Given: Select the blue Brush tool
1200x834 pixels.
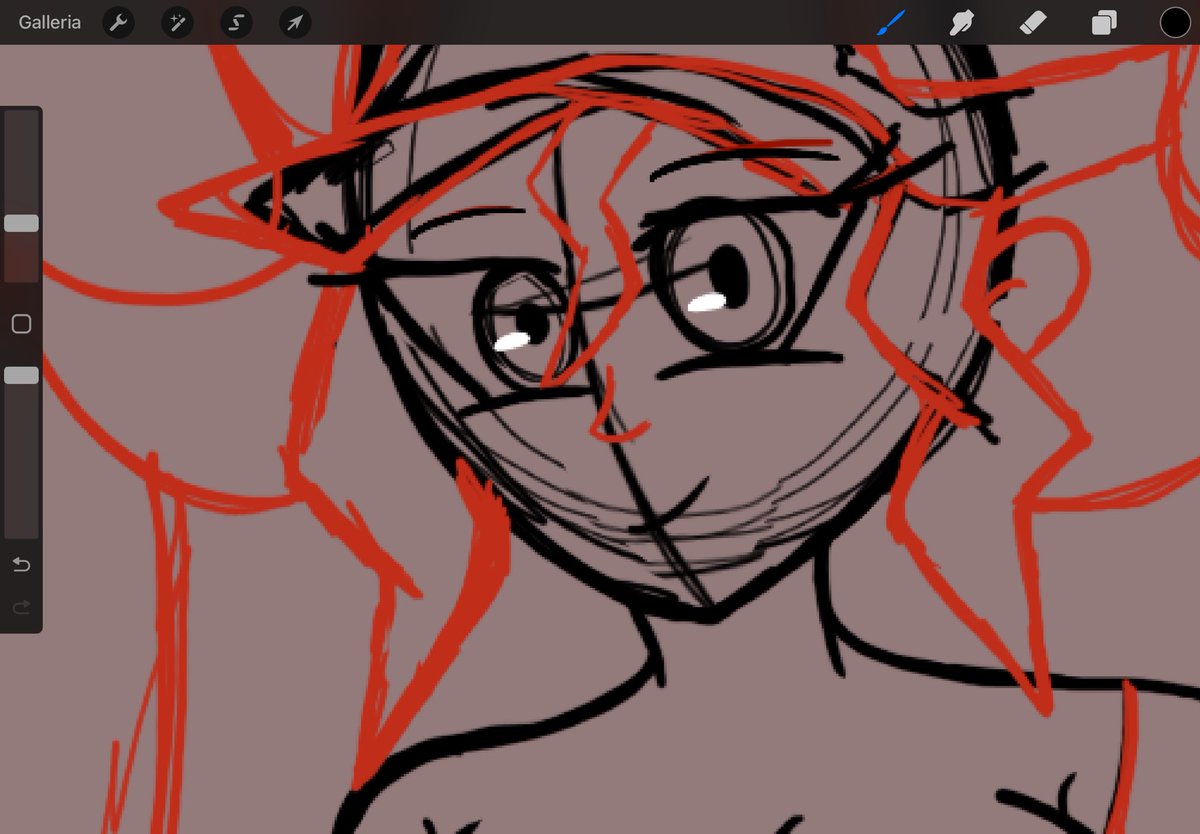Looking at the screenshot, I should 891,22.
